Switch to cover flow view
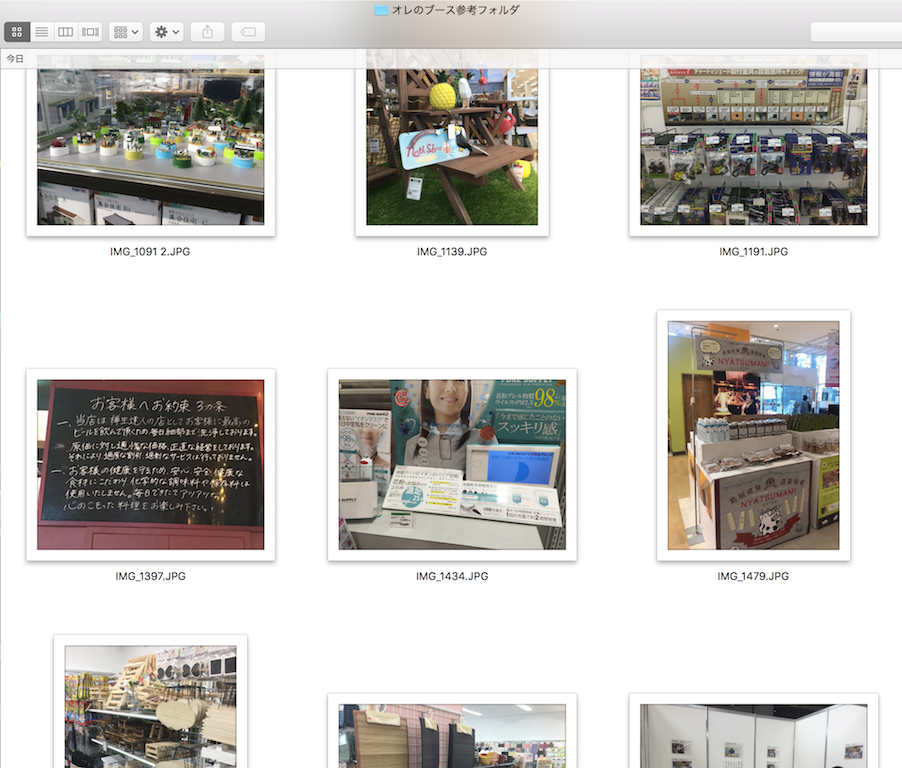The image size is (902, 768). [x=90, y=32]
